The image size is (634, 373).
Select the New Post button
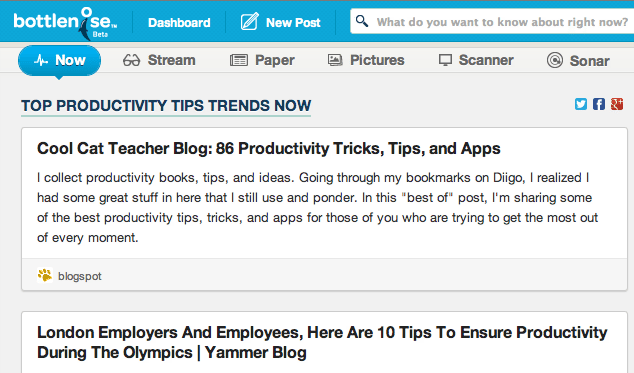(x=281, y=22)
